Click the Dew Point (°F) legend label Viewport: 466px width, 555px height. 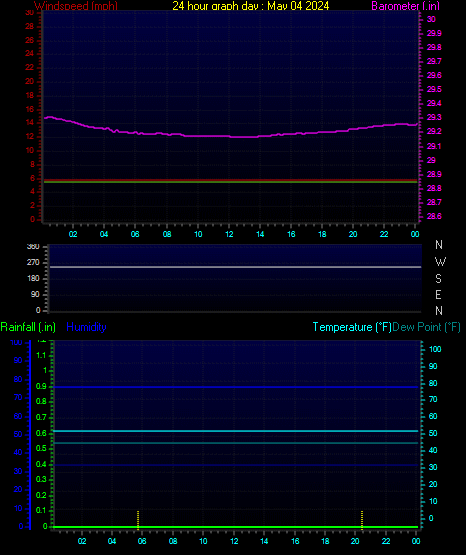[x=426, y=327]
